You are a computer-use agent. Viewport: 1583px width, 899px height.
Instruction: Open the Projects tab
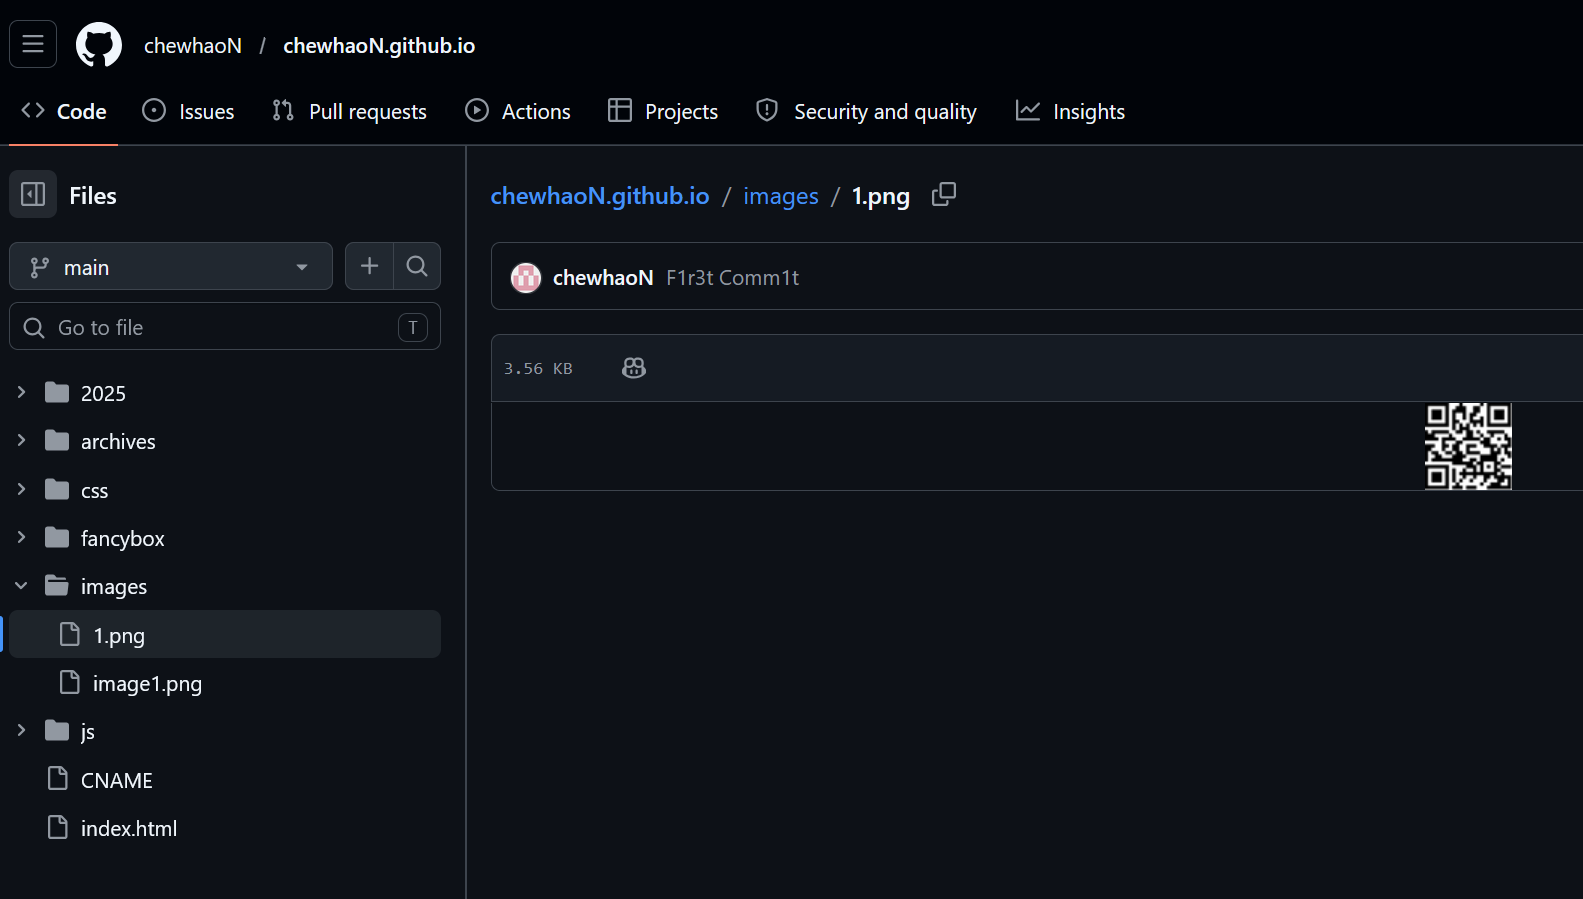pos(663,111)
